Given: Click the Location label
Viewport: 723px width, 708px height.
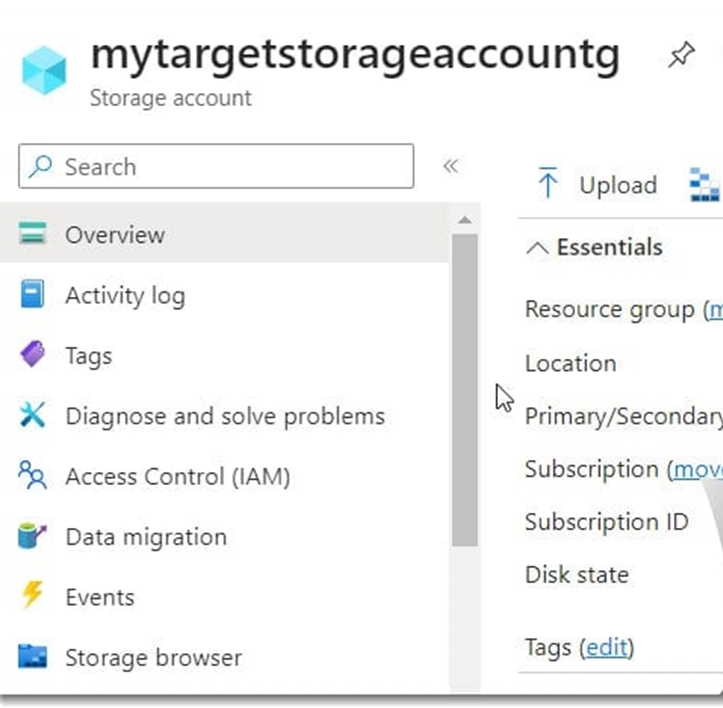Looking at the screenshot, I should 571,363.
